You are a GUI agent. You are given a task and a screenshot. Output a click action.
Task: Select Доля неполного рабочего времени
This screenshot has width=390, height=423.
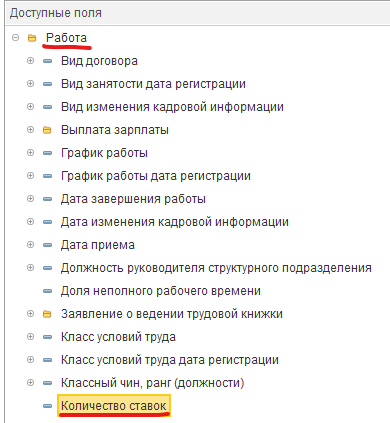[x=161, y=291]
